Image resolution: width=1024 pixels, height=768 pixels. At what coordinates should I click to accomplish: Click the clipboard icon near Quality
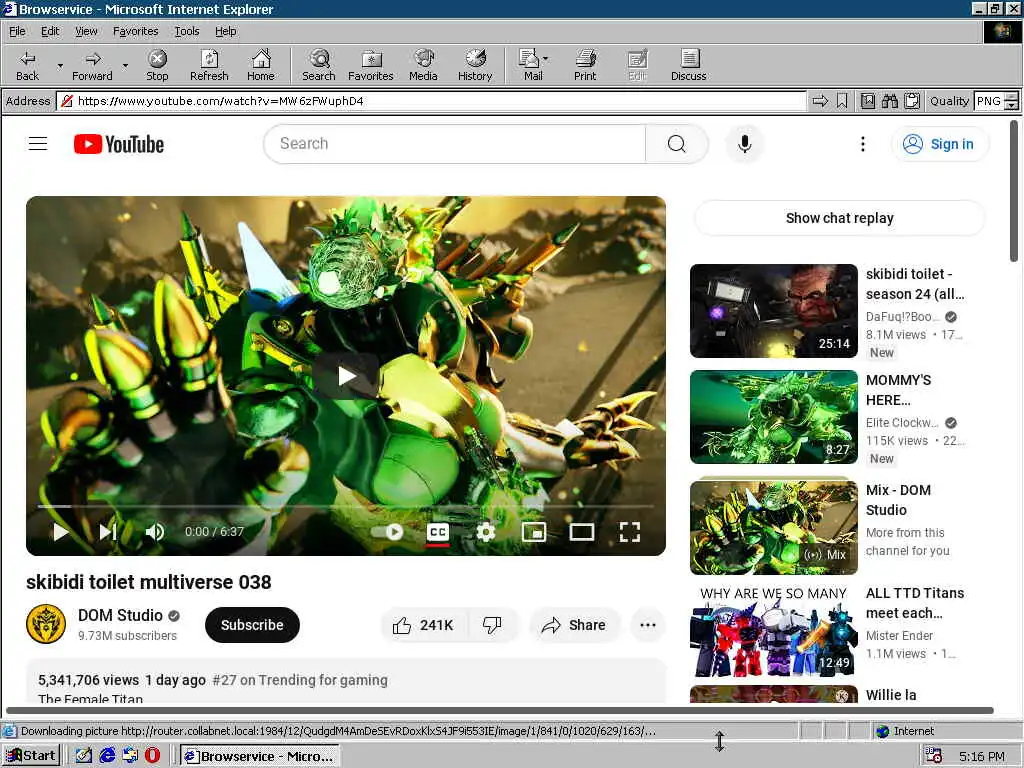click(x=912, y=101)
